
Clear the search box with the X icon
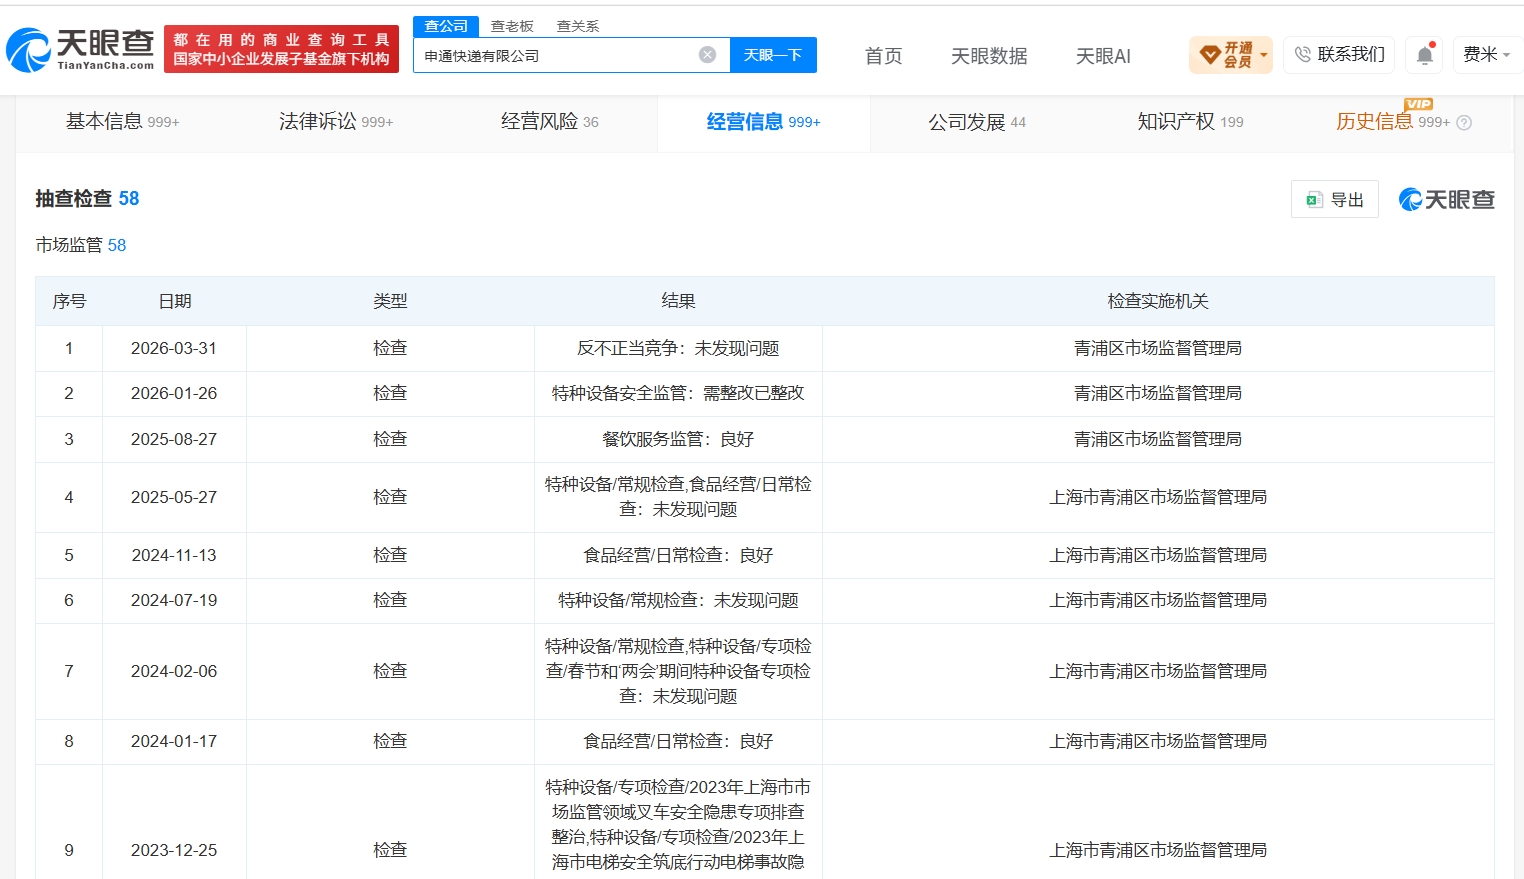pos(707,55)
